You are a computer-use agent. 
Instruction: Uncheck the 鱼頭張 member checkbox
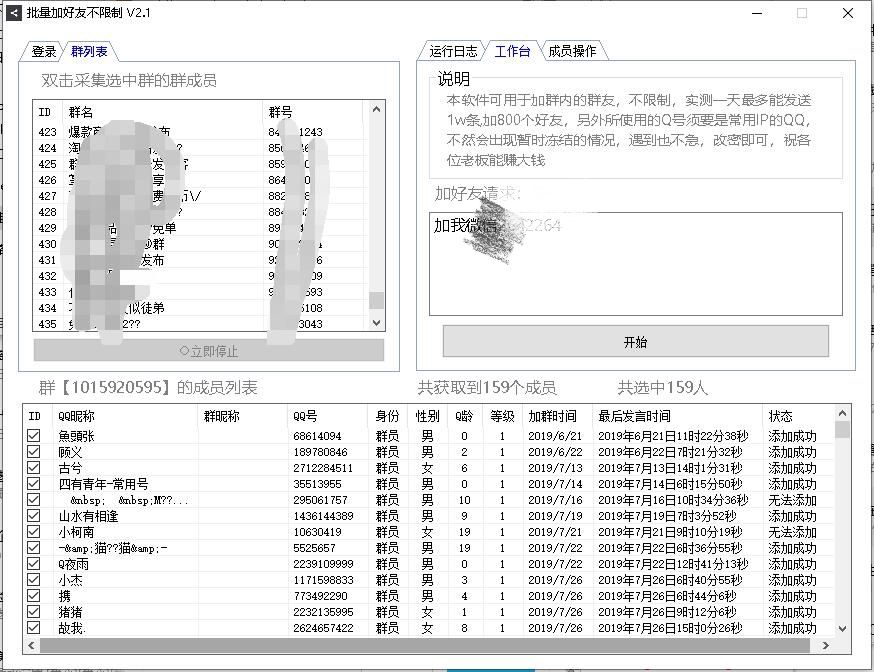35,435
